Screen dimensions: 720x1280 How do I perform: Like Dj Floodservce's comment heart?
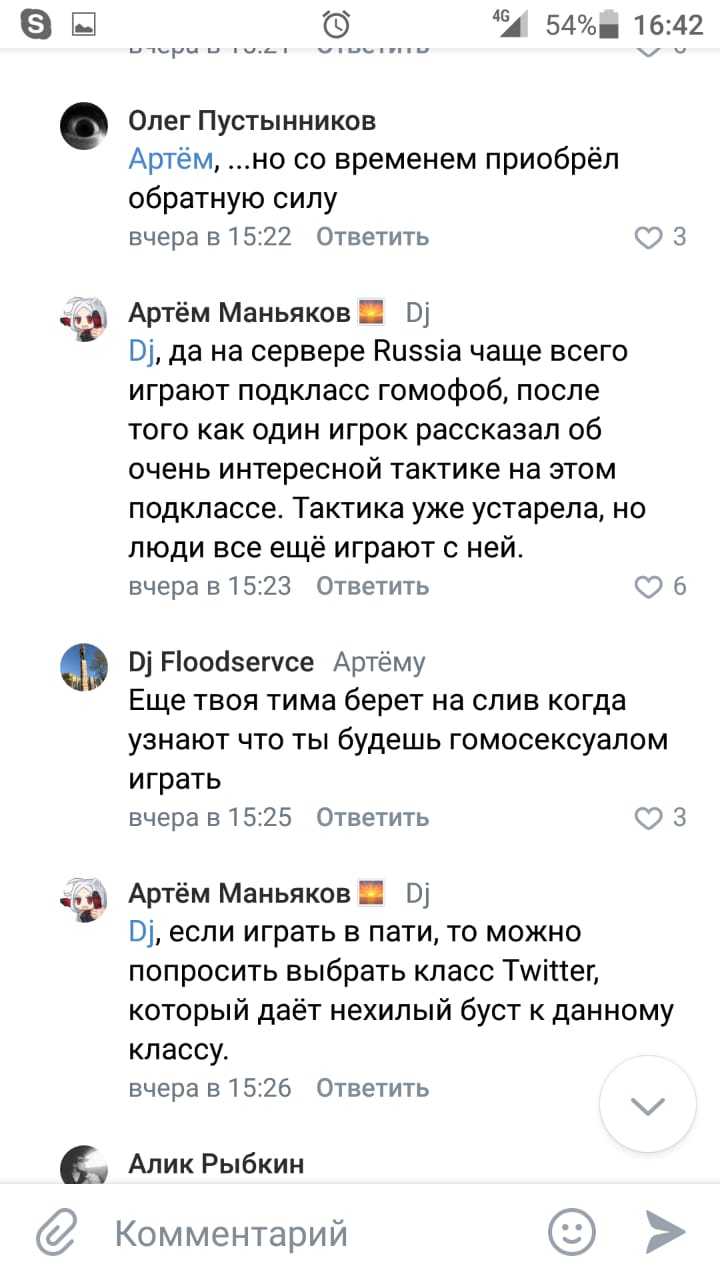pos(650,817)
